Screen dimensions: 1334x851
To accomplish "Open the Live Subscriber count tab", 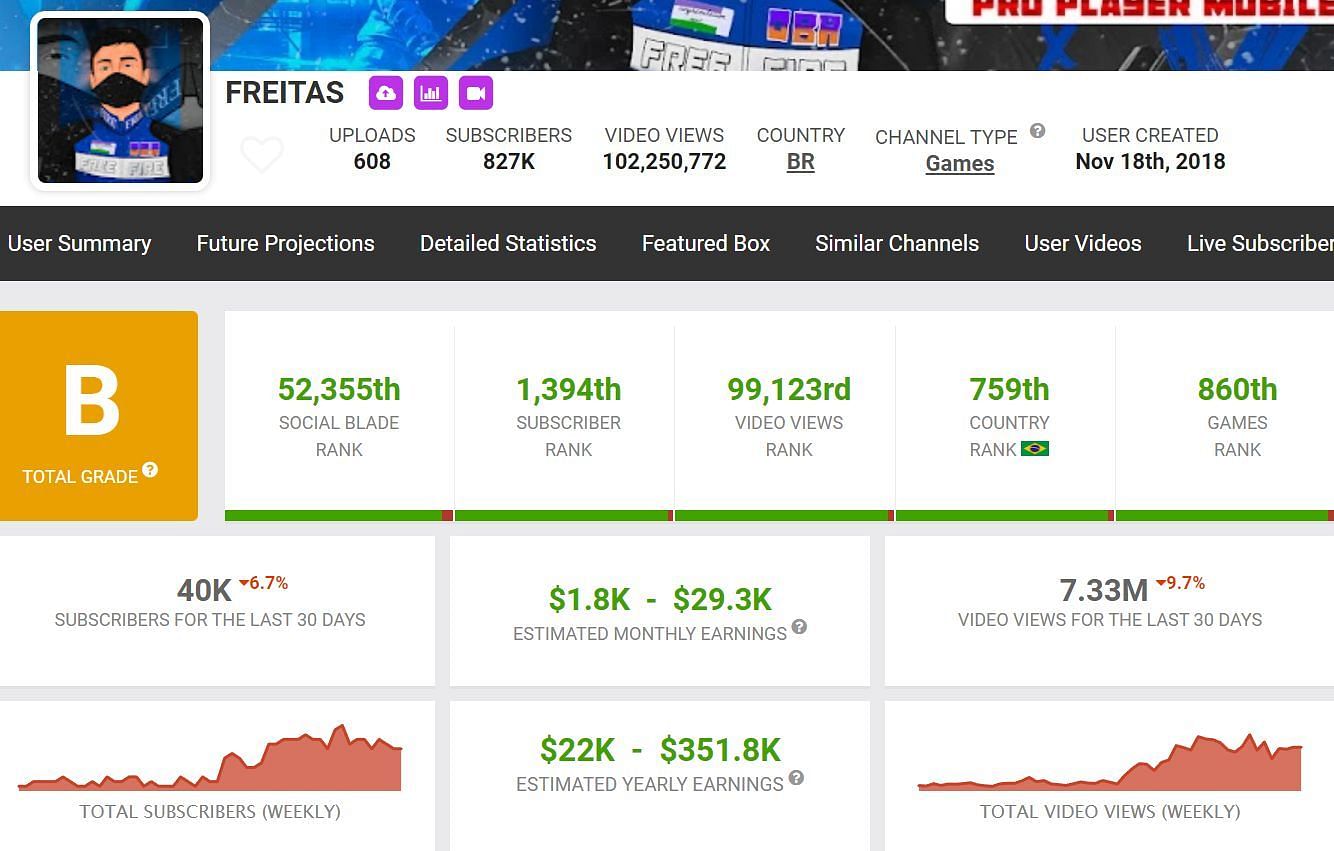I will point(1259,243).
